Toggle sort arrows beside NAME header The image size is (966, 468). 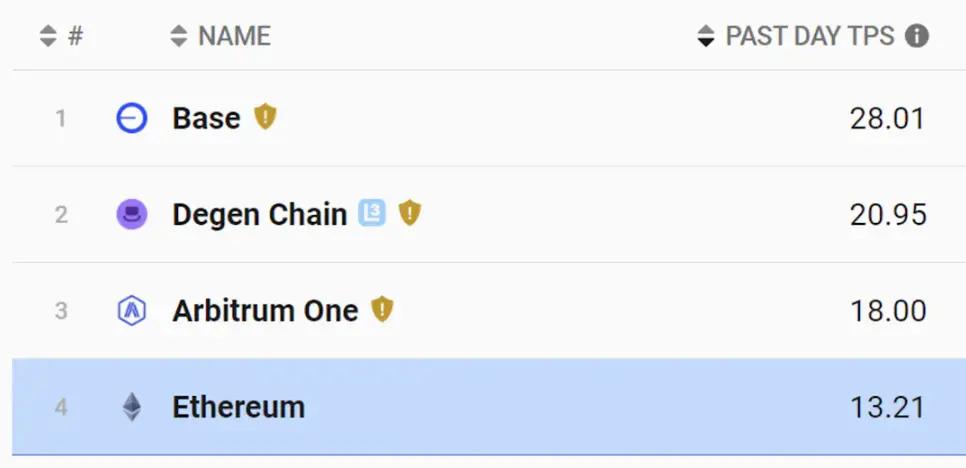click(178, 37)
